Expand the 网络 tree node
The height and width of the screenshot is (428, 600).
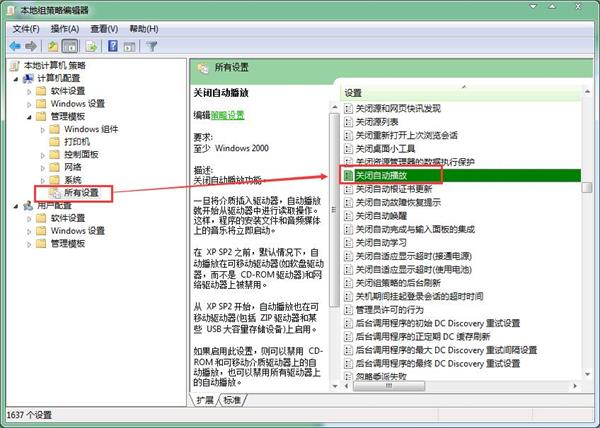point(42,168)
